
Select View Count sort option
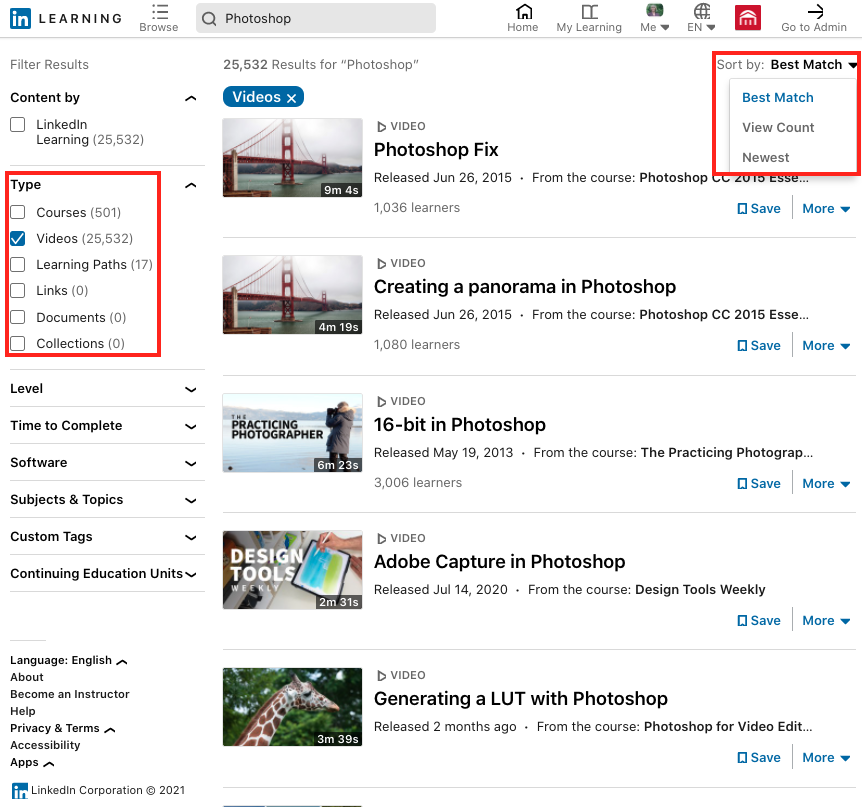(x=778, y=128)
